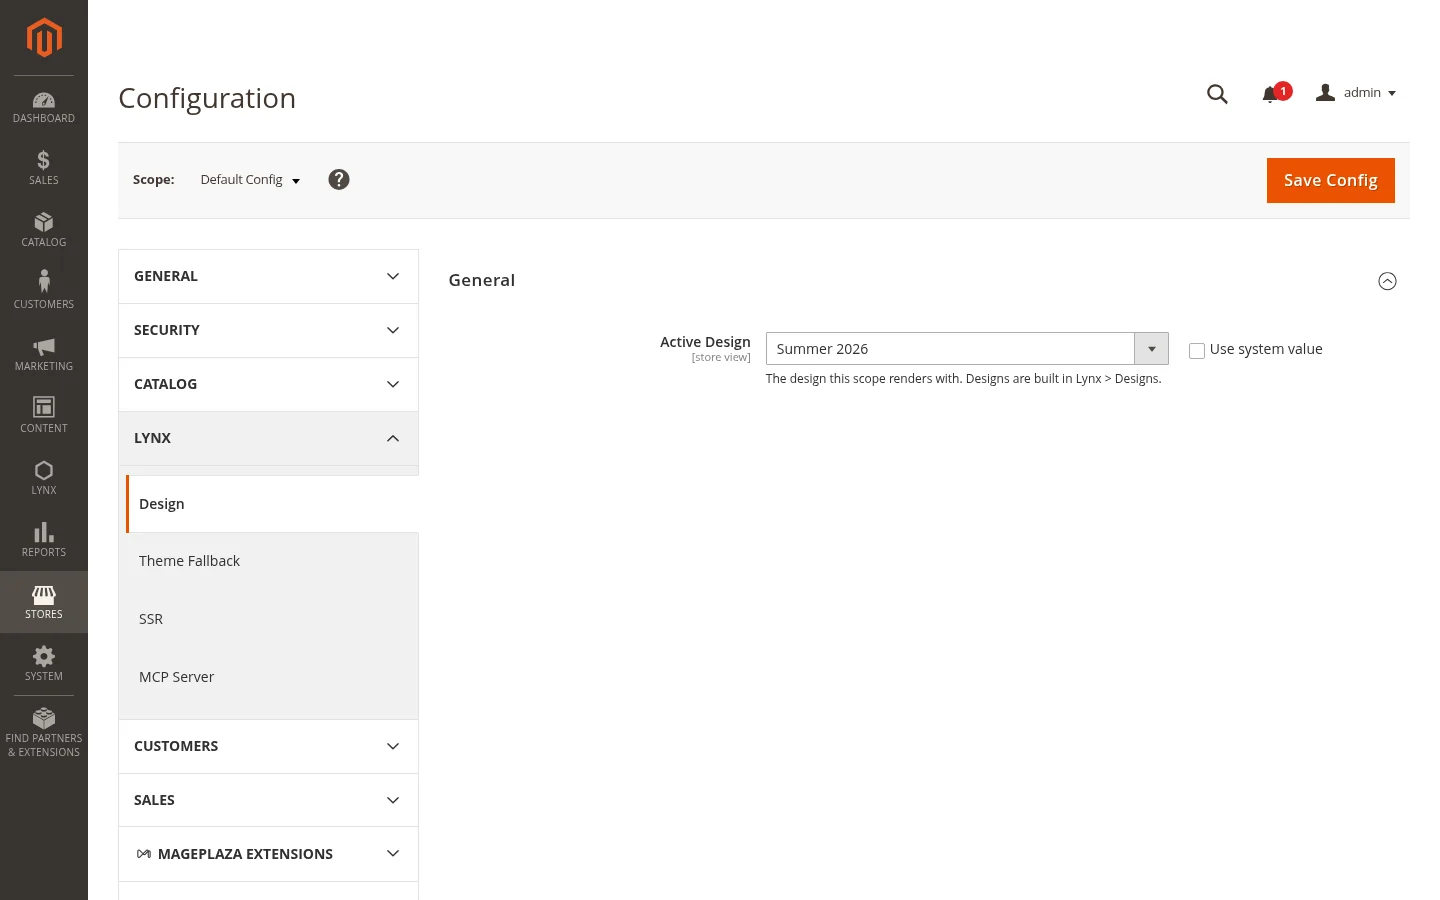1440x900 pixels.
Task: Open the Scope Default Config dropdown
Action: [x=250, y=180]
